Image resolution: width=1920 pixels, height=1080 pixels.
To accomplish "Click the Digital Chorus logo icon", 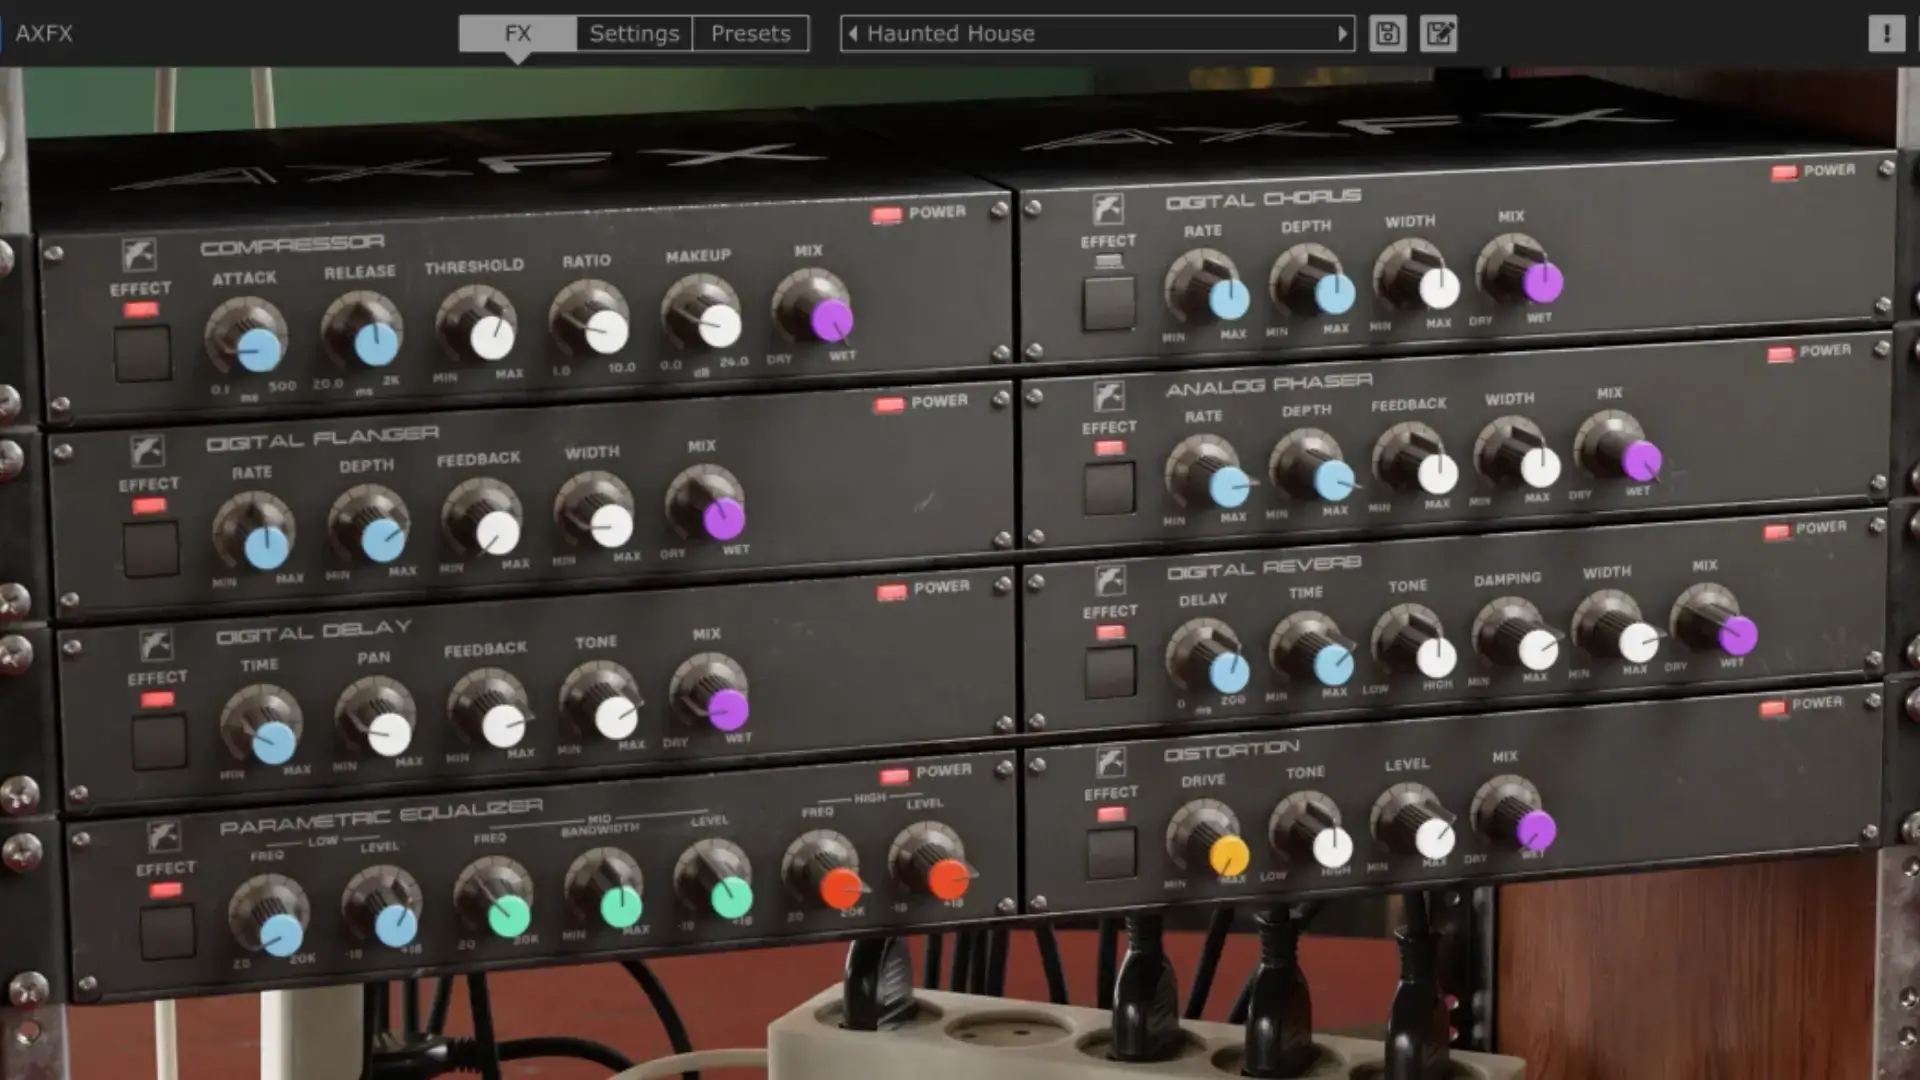I will 1107,210.
